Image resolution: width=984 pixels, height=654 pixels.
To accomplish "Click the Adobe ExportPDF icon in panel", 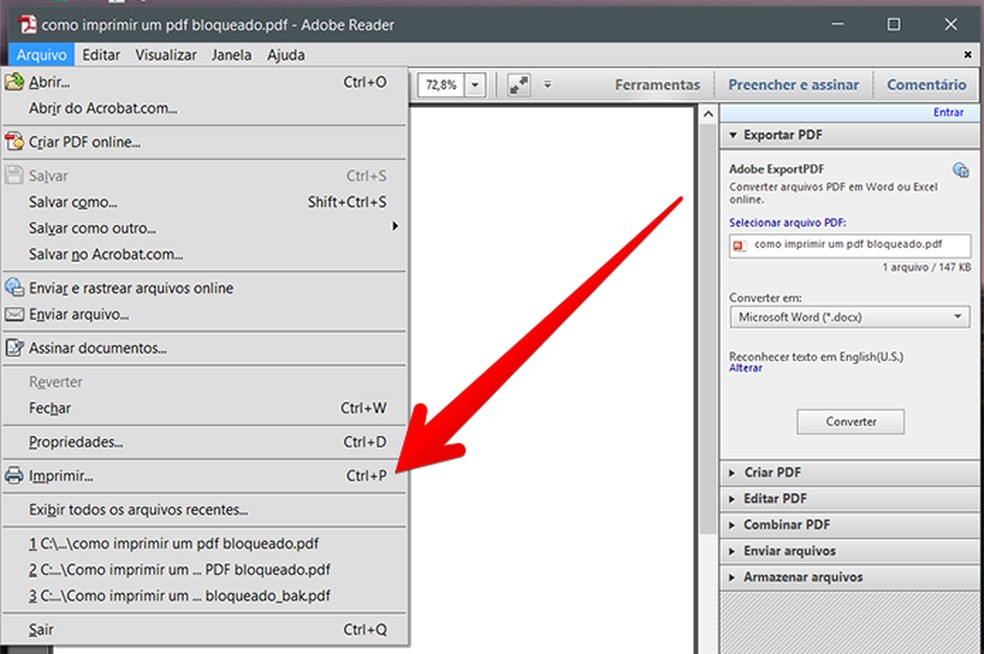I will (x=960, y=170).
